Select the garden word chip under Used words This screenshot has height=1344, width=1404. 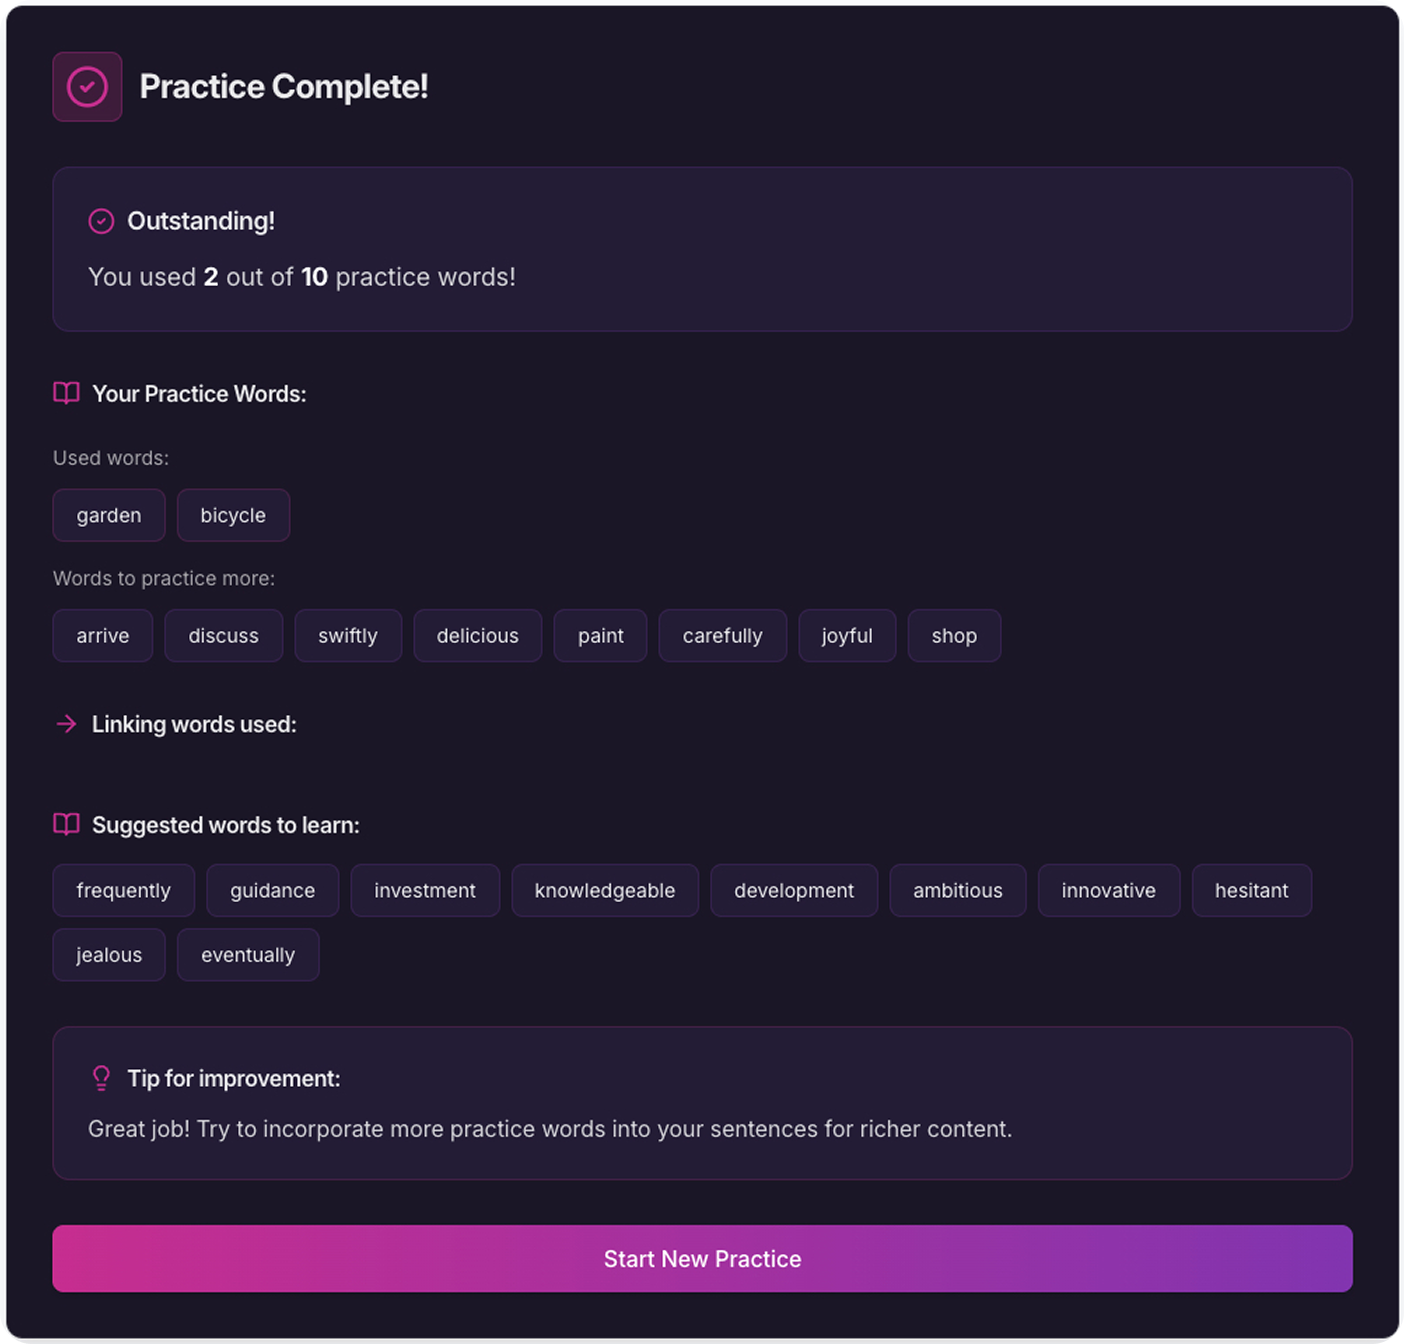(108, 515)
